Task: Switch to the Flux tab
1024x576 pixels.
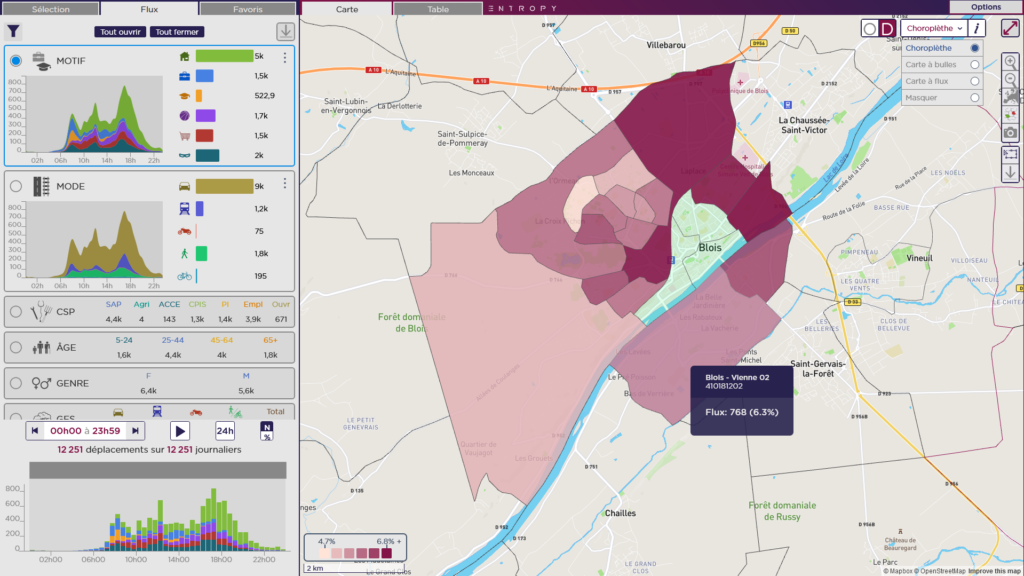Action: [x=149, y=8]
